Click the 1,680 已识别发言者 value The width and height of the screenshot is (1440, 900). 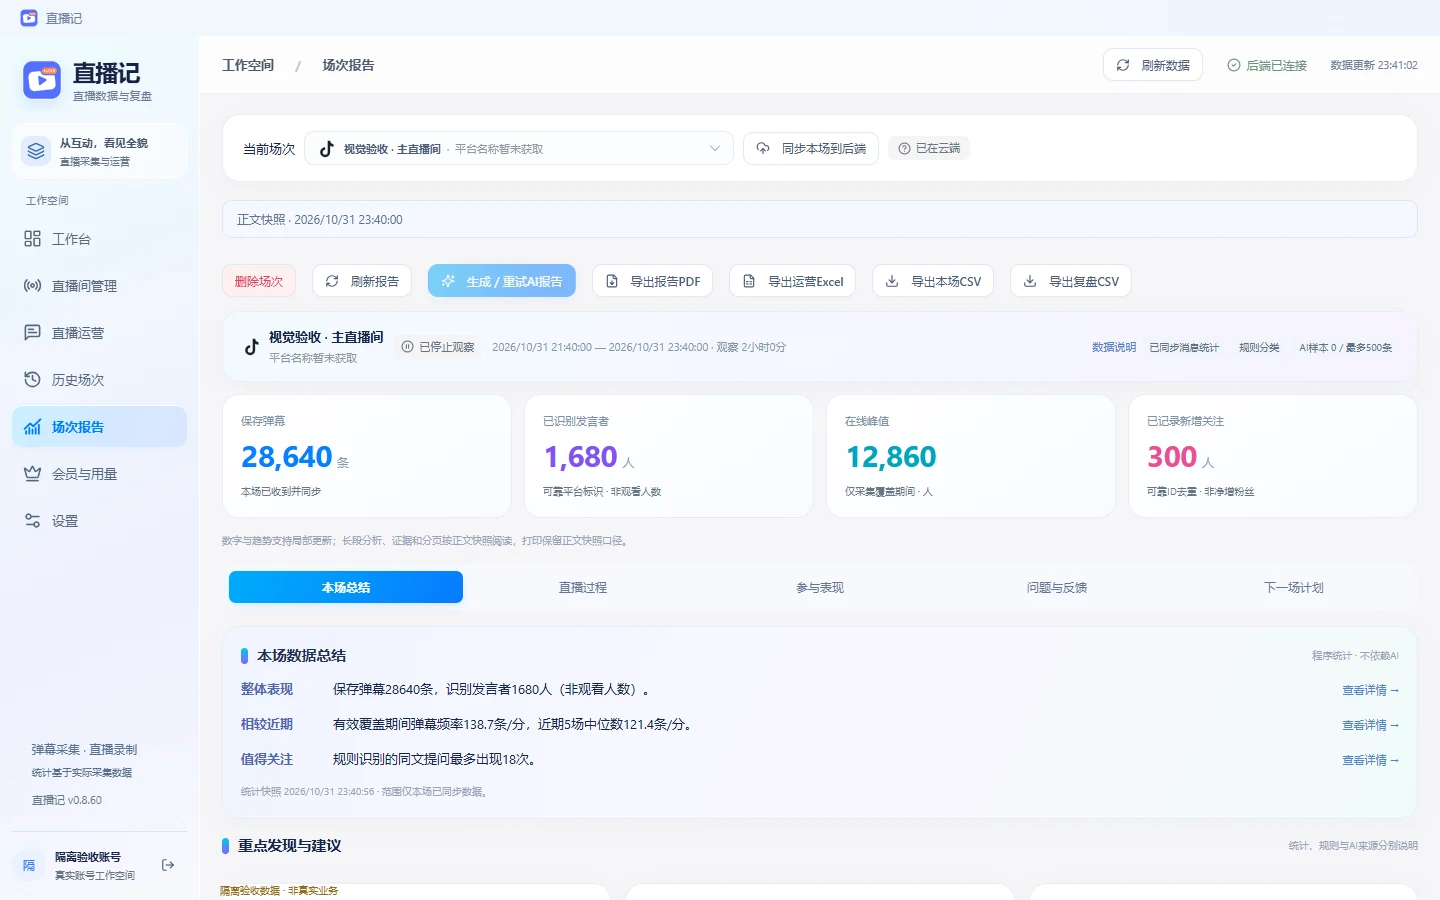coord(581,457)
